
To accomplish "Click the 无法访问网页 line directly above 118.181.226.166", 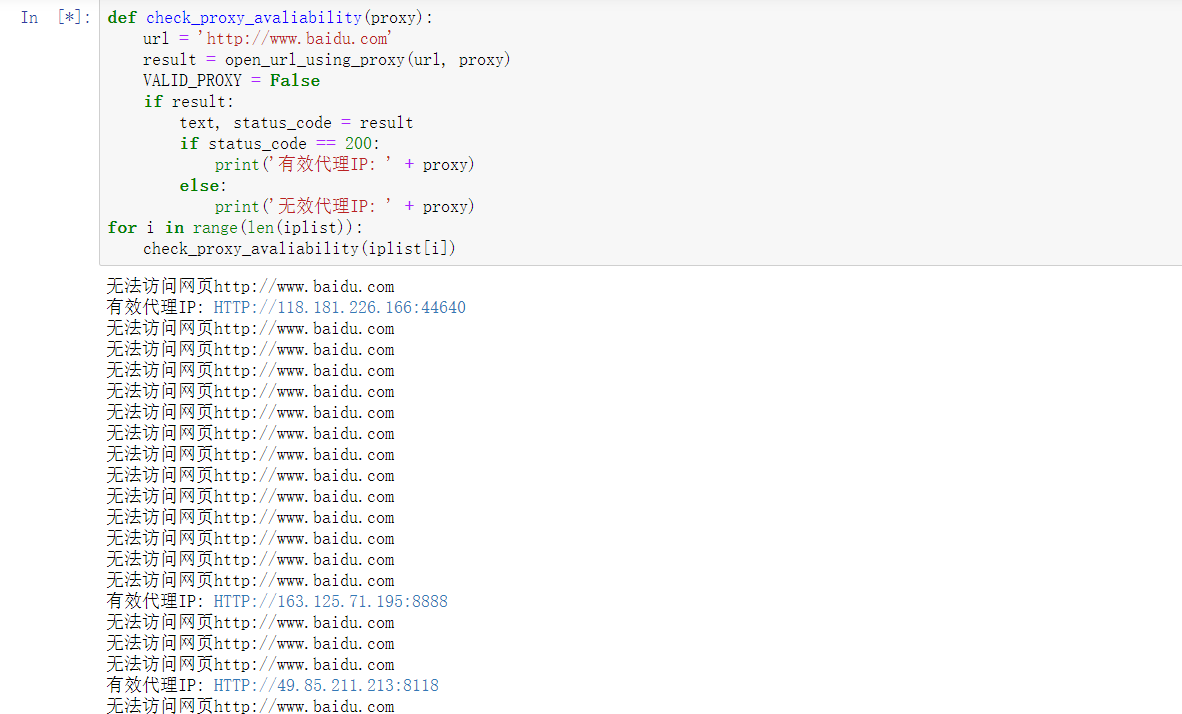I will (x=250, y=287).
